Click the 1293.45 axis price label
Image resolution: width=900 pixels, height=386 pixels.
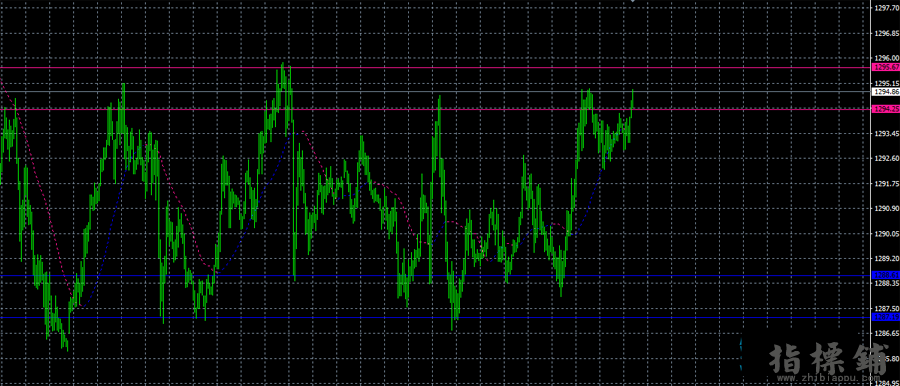tap(887, 134)
